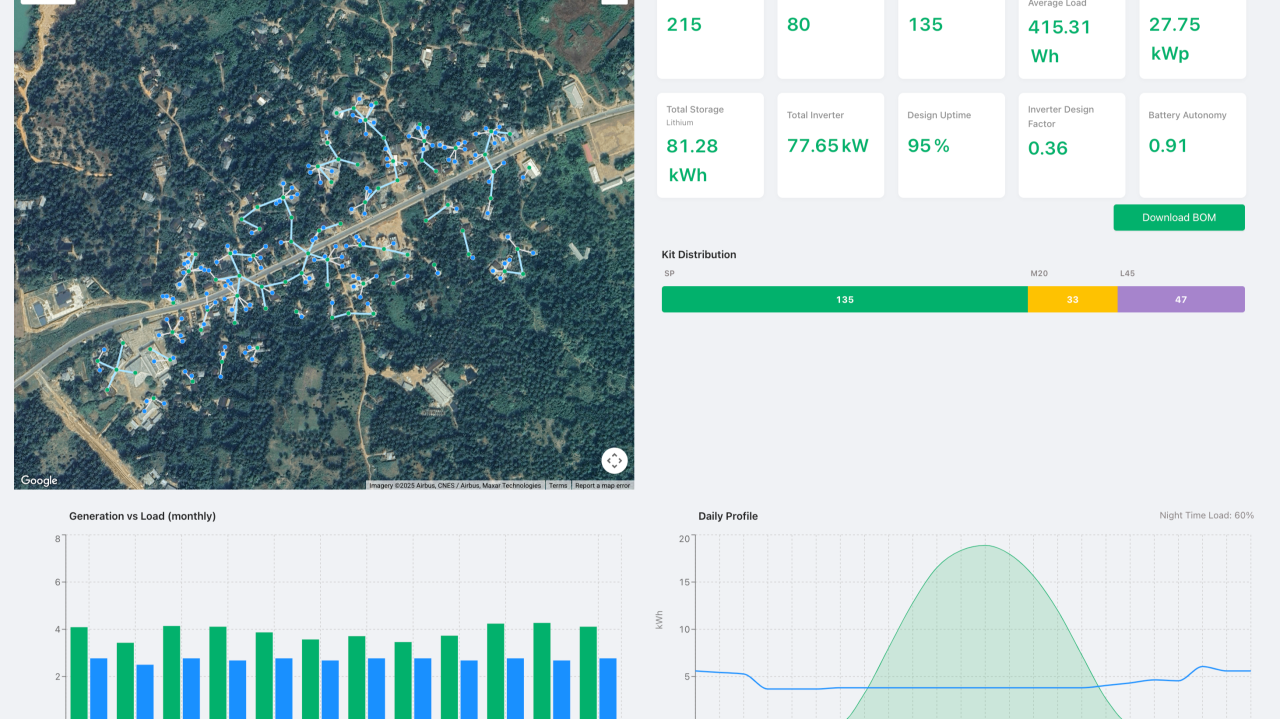The image size is (1280, 719).
Task: Click the Imagery ©2025 Airbus attribution text
Action: pyautogui.click(x=455, y=486)
